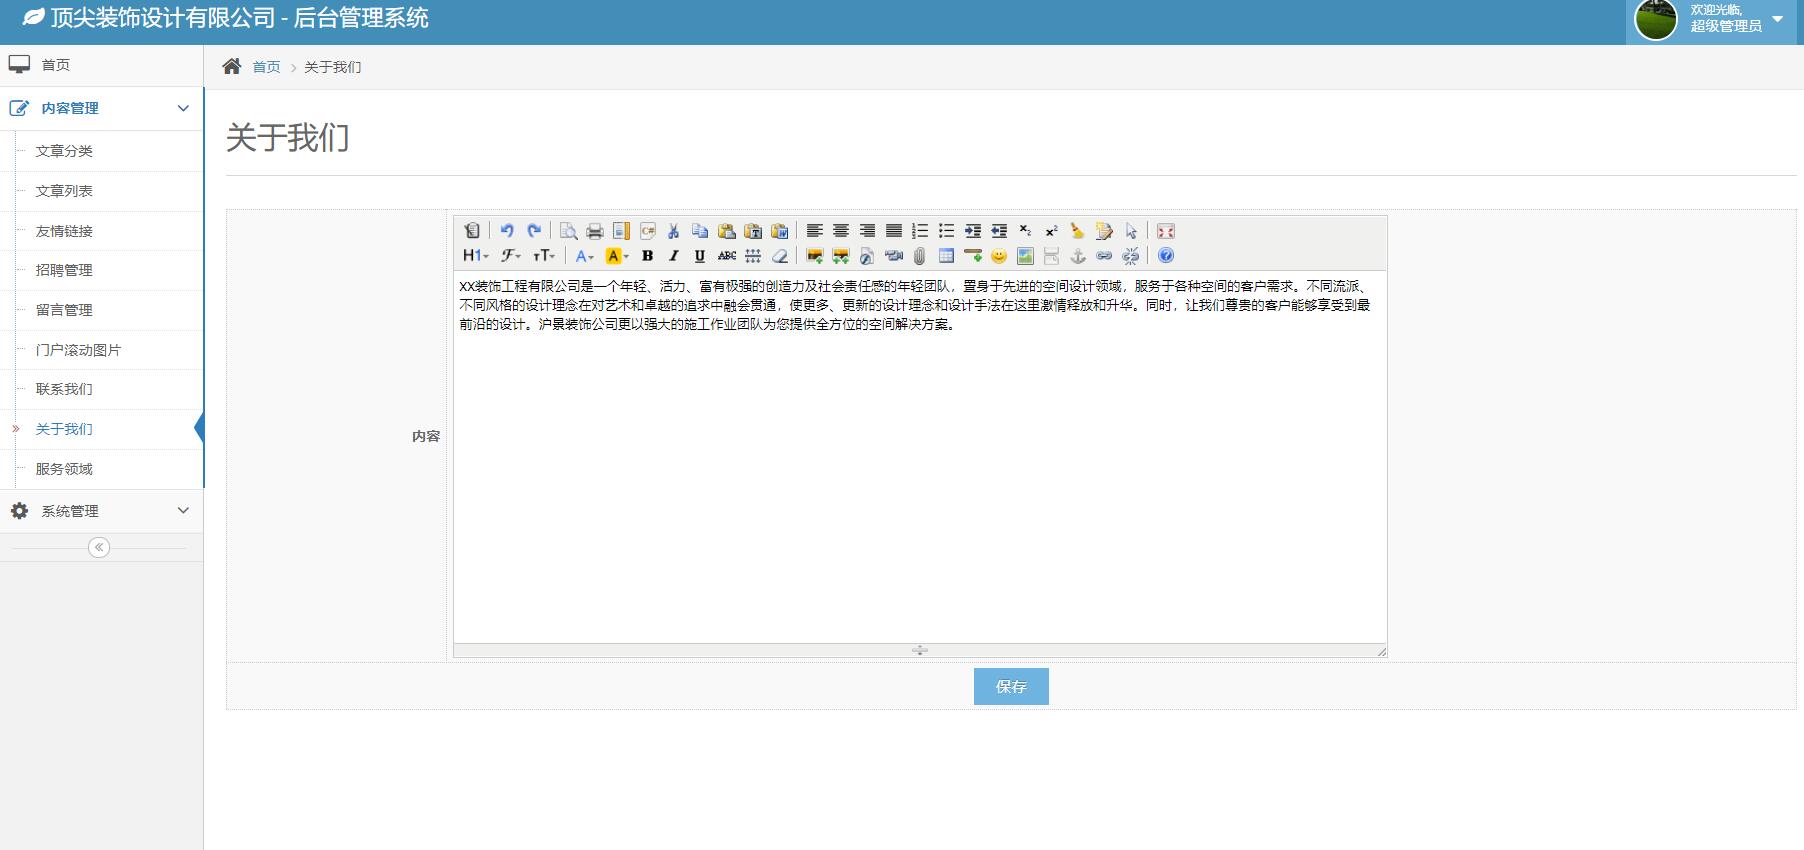Viewport: 1804px width, 850px height.
Task: Open the yellow highlight color picker
Action: pyautogui.click(x=618, y=256)
